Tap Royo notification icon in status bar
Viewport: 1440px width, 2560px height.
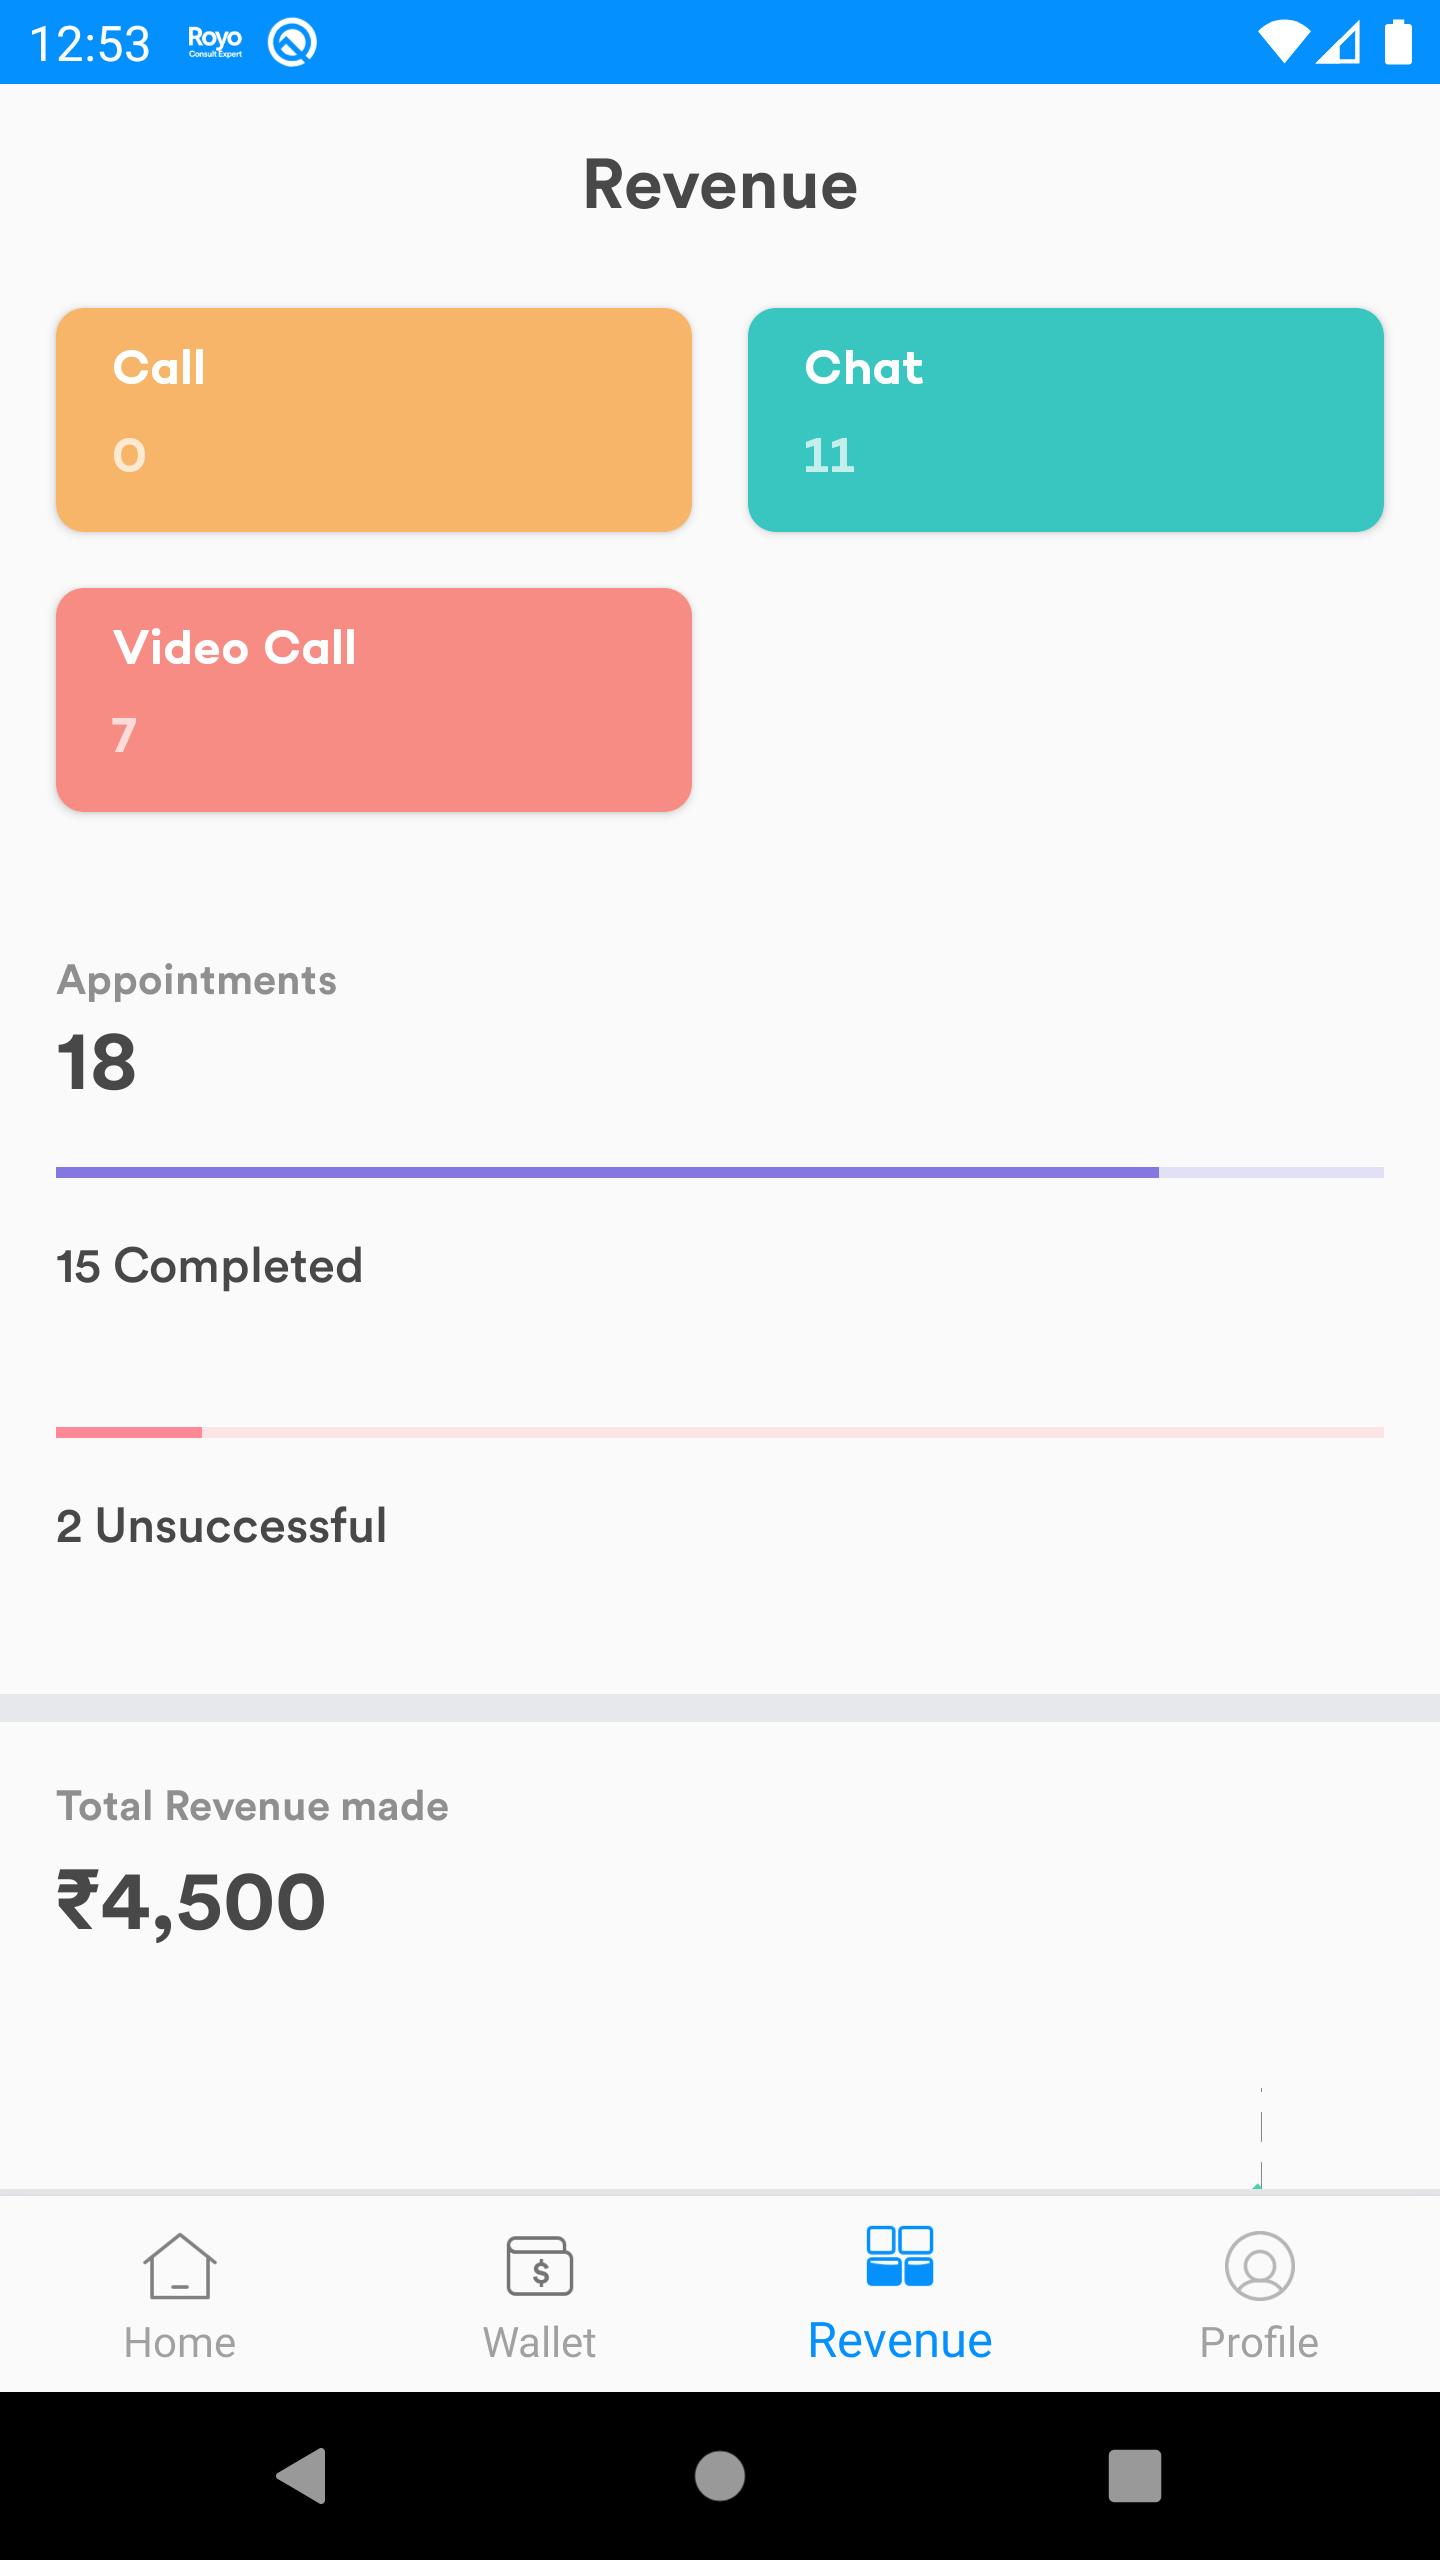(x=215, y=42)
